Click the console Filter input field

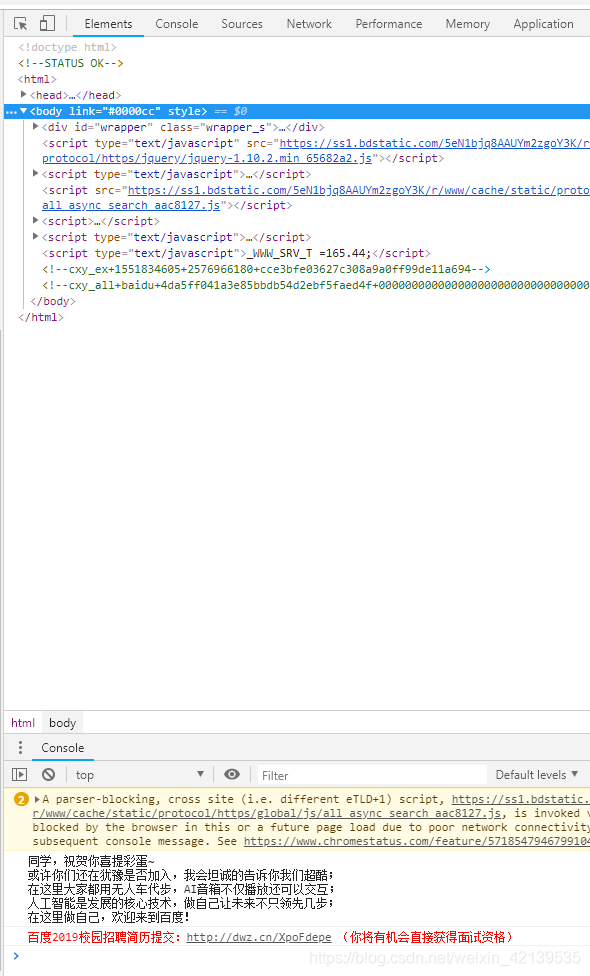click(x=372, y=776)
